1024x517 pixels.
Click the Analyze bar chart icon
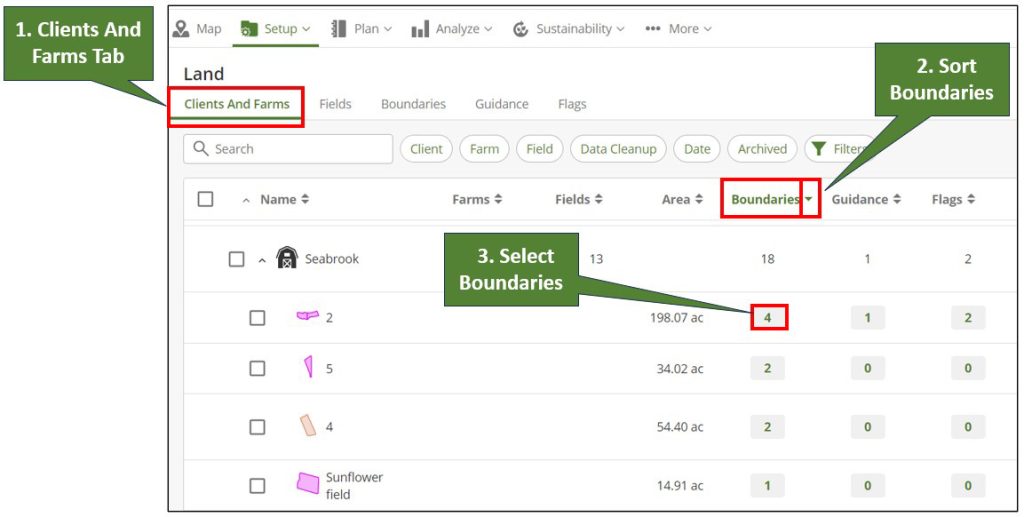[420, 29]
